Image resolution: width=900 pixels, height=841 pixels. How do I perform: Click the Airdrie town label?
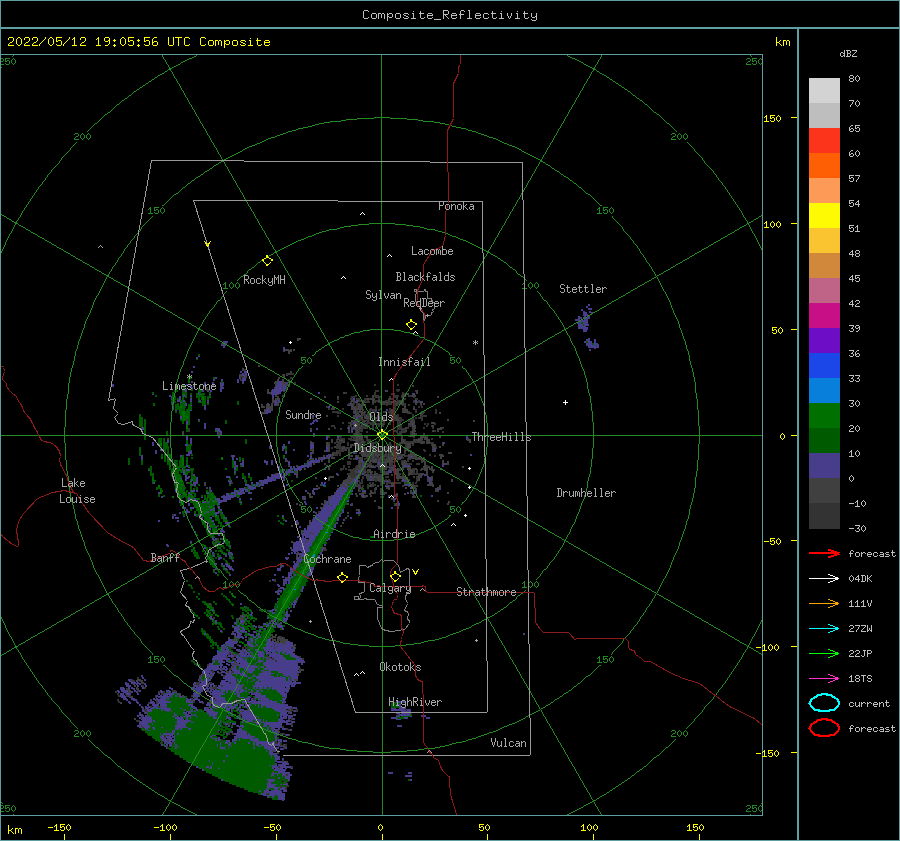[x=394, y=534]
